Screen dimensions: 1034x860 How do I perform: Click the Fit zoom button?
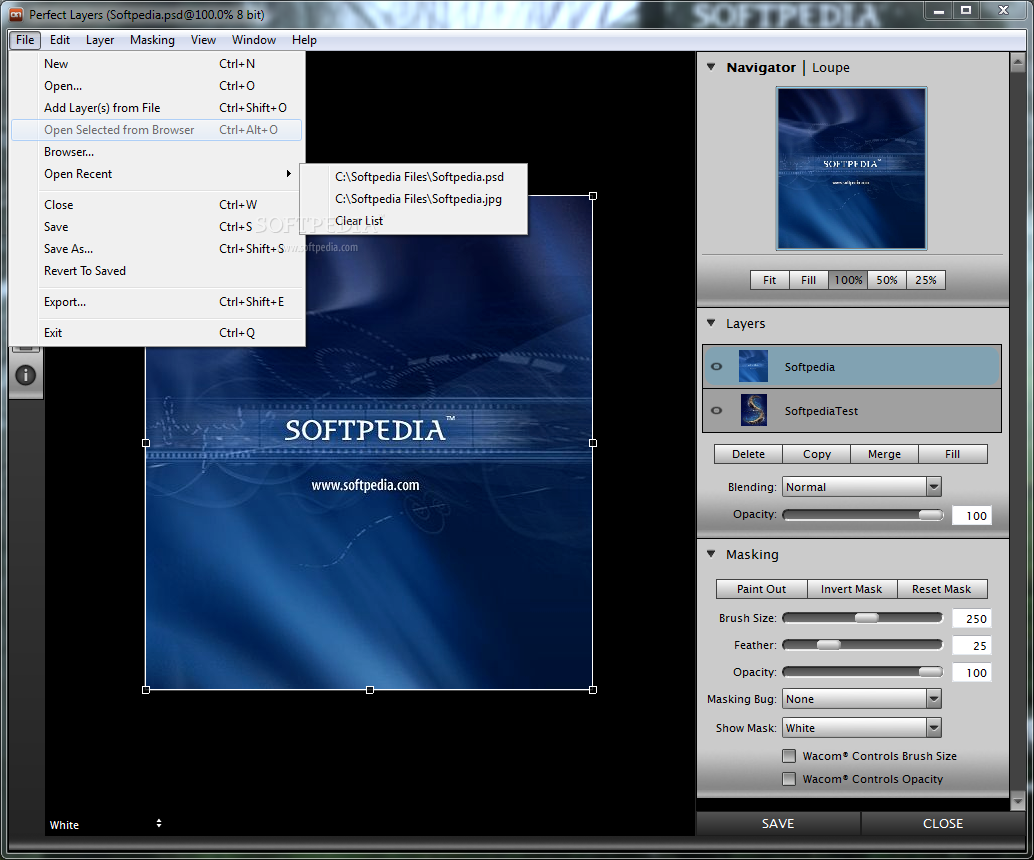pyautogui.click(x=770, y=280)
